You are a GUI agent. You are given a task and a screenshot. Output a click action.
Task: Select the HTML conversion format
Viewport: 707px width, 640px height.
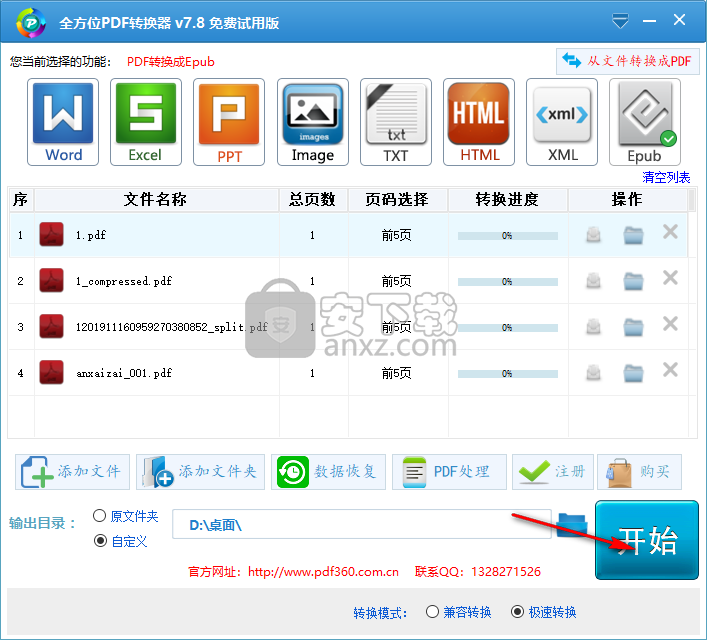pyautogui.click(x=479, y=122)
